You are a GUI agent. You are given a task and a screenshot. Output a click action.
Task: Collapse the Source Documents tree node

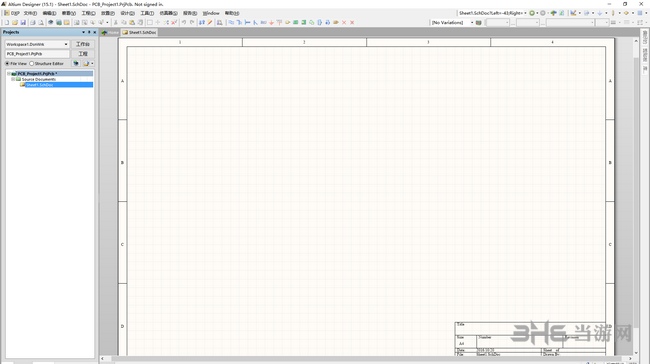pos(13,79)
